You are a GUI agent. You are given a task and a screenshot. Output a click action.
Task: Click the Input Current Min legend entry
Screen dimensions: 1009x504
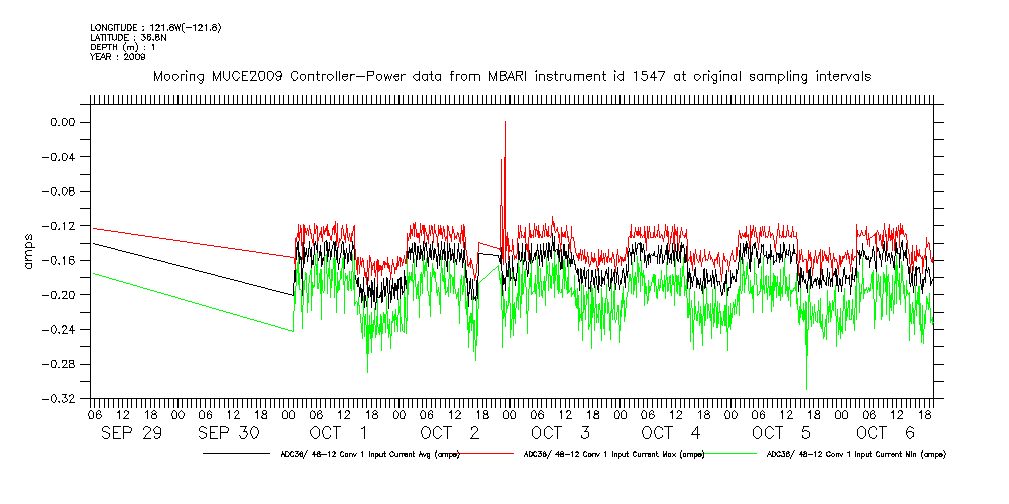coord(855,454)
